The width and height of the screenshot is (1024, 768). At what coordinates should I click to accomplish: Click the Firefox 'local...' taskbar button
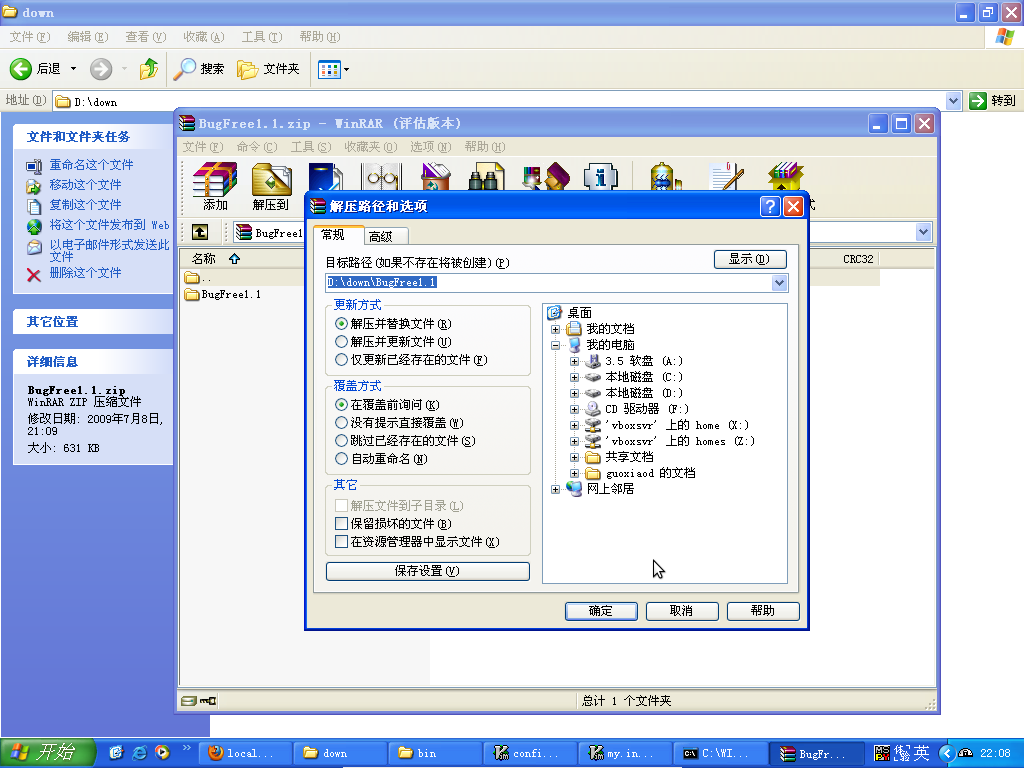[x=244, y=753]
